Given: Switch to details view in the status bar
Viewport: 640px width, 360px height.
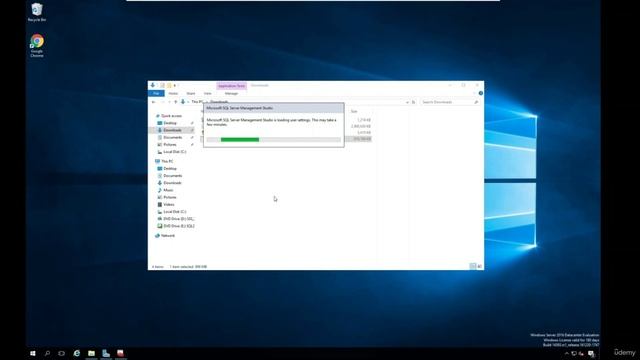Looking at the screenshot, I should click(x=473, y=267).
